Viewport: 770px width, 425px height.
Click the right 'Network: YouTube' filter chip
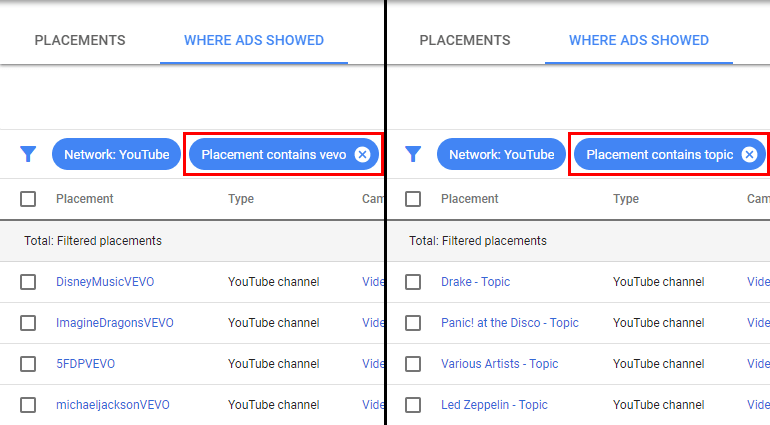click(502, 154)
